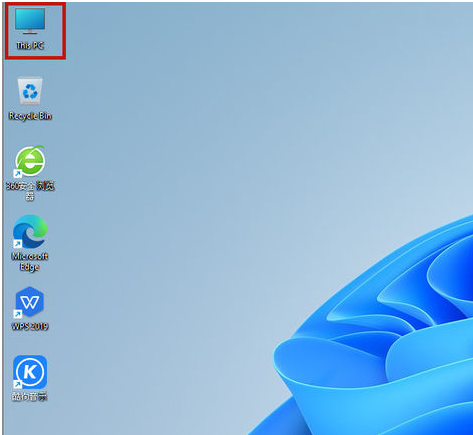Select the blue WPS 2019 hexagon icon
Screen dimensions: 473x435
tap(30, 302)
